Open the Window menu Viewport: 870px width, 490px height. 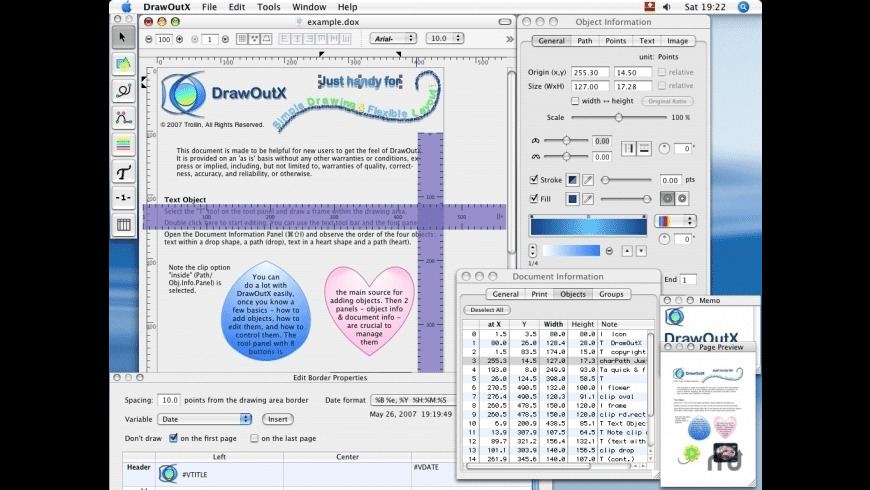[309, 7]
